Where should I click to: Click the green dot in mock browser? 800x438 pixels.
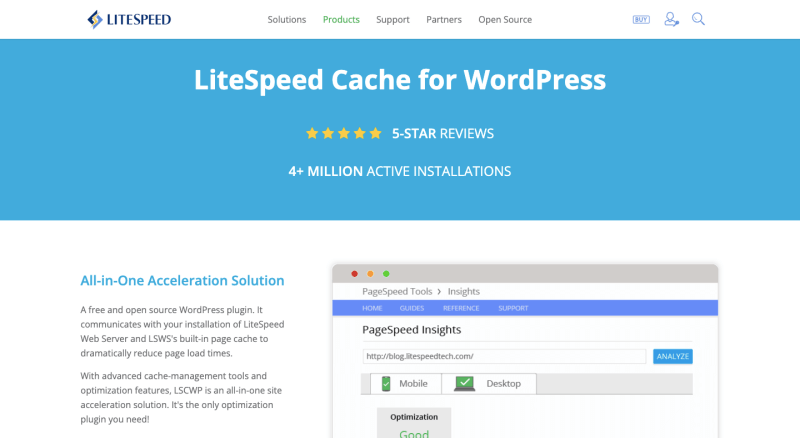[x=386, y=274]
